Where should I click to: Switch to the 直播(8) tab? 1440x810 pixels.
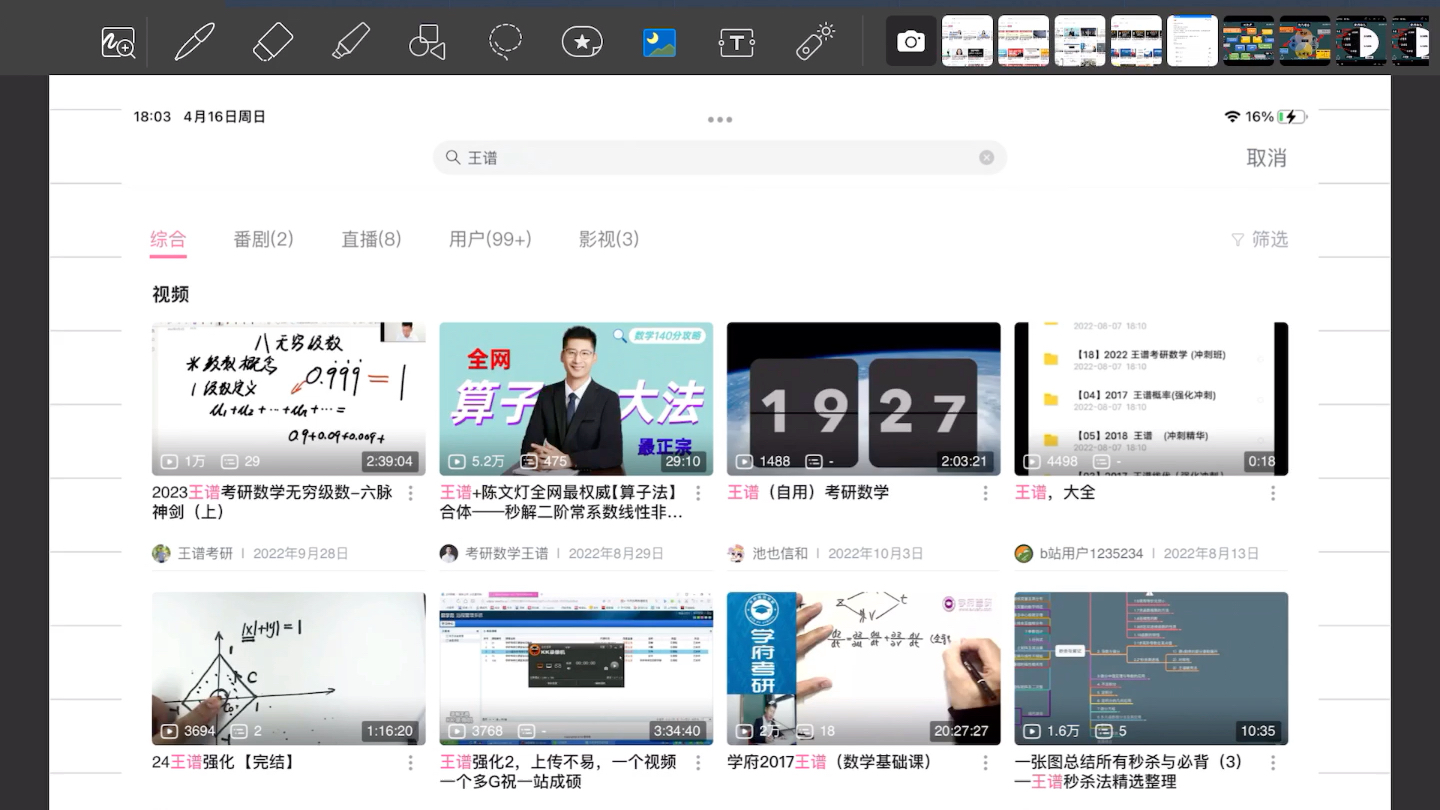pos(371,239)
